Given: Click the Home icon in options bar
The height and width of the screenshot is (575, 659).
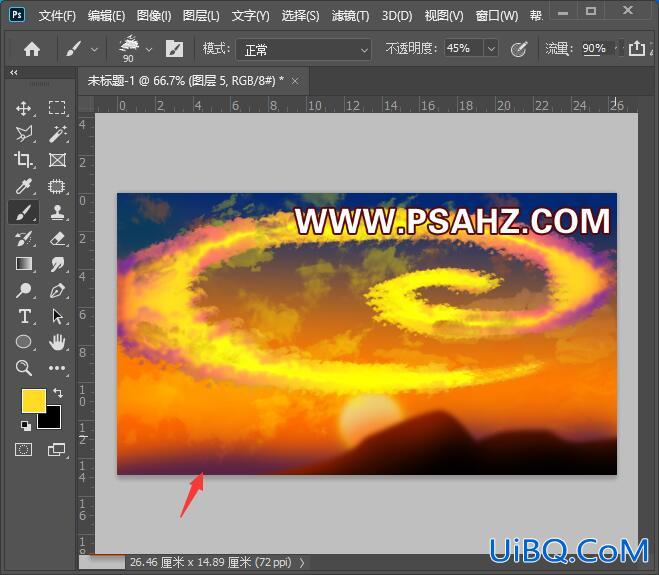Looking at the screenshot, I should click(32, 50).
